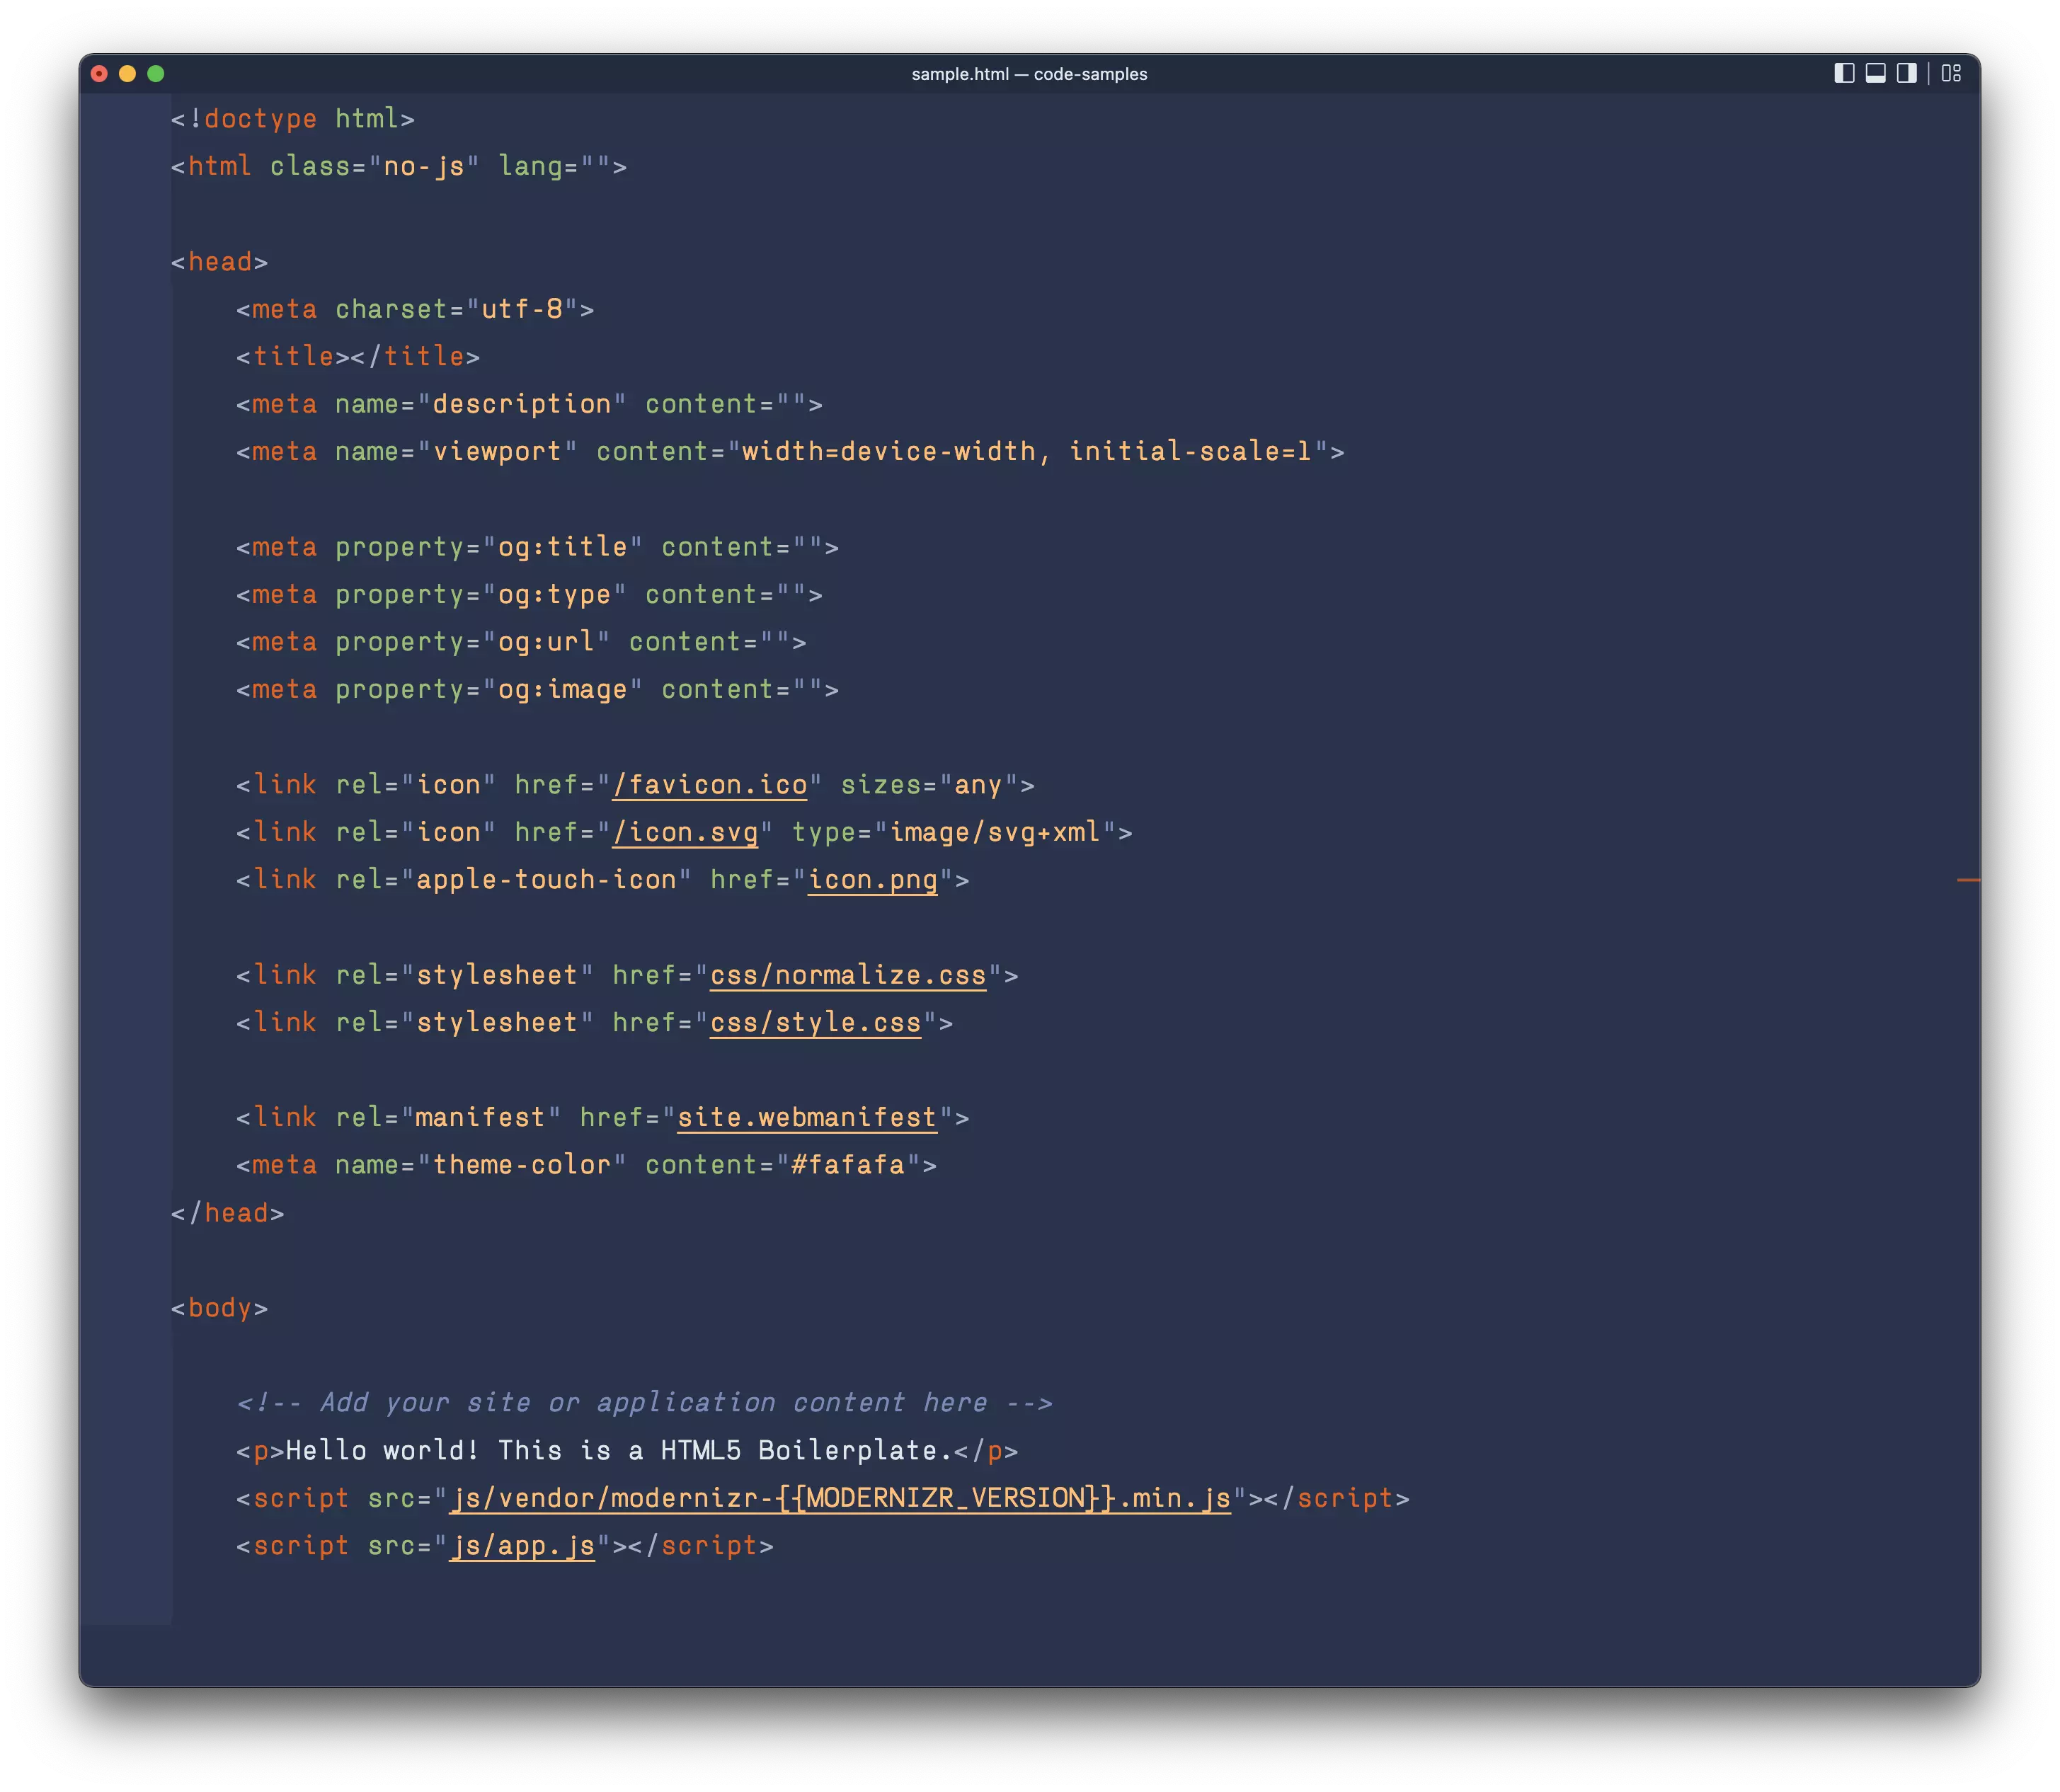Toggle the primary sidebar layout icon
Screen dimensions: 2060x1792
[1844, 73]
